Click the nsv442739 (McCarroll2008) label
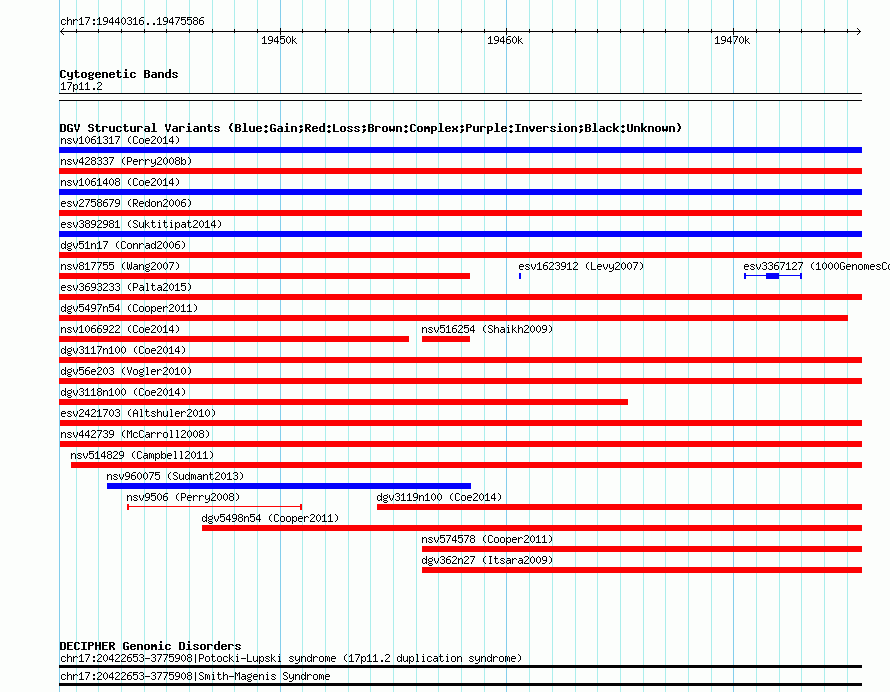890x692 pixels. click(135, 434)
